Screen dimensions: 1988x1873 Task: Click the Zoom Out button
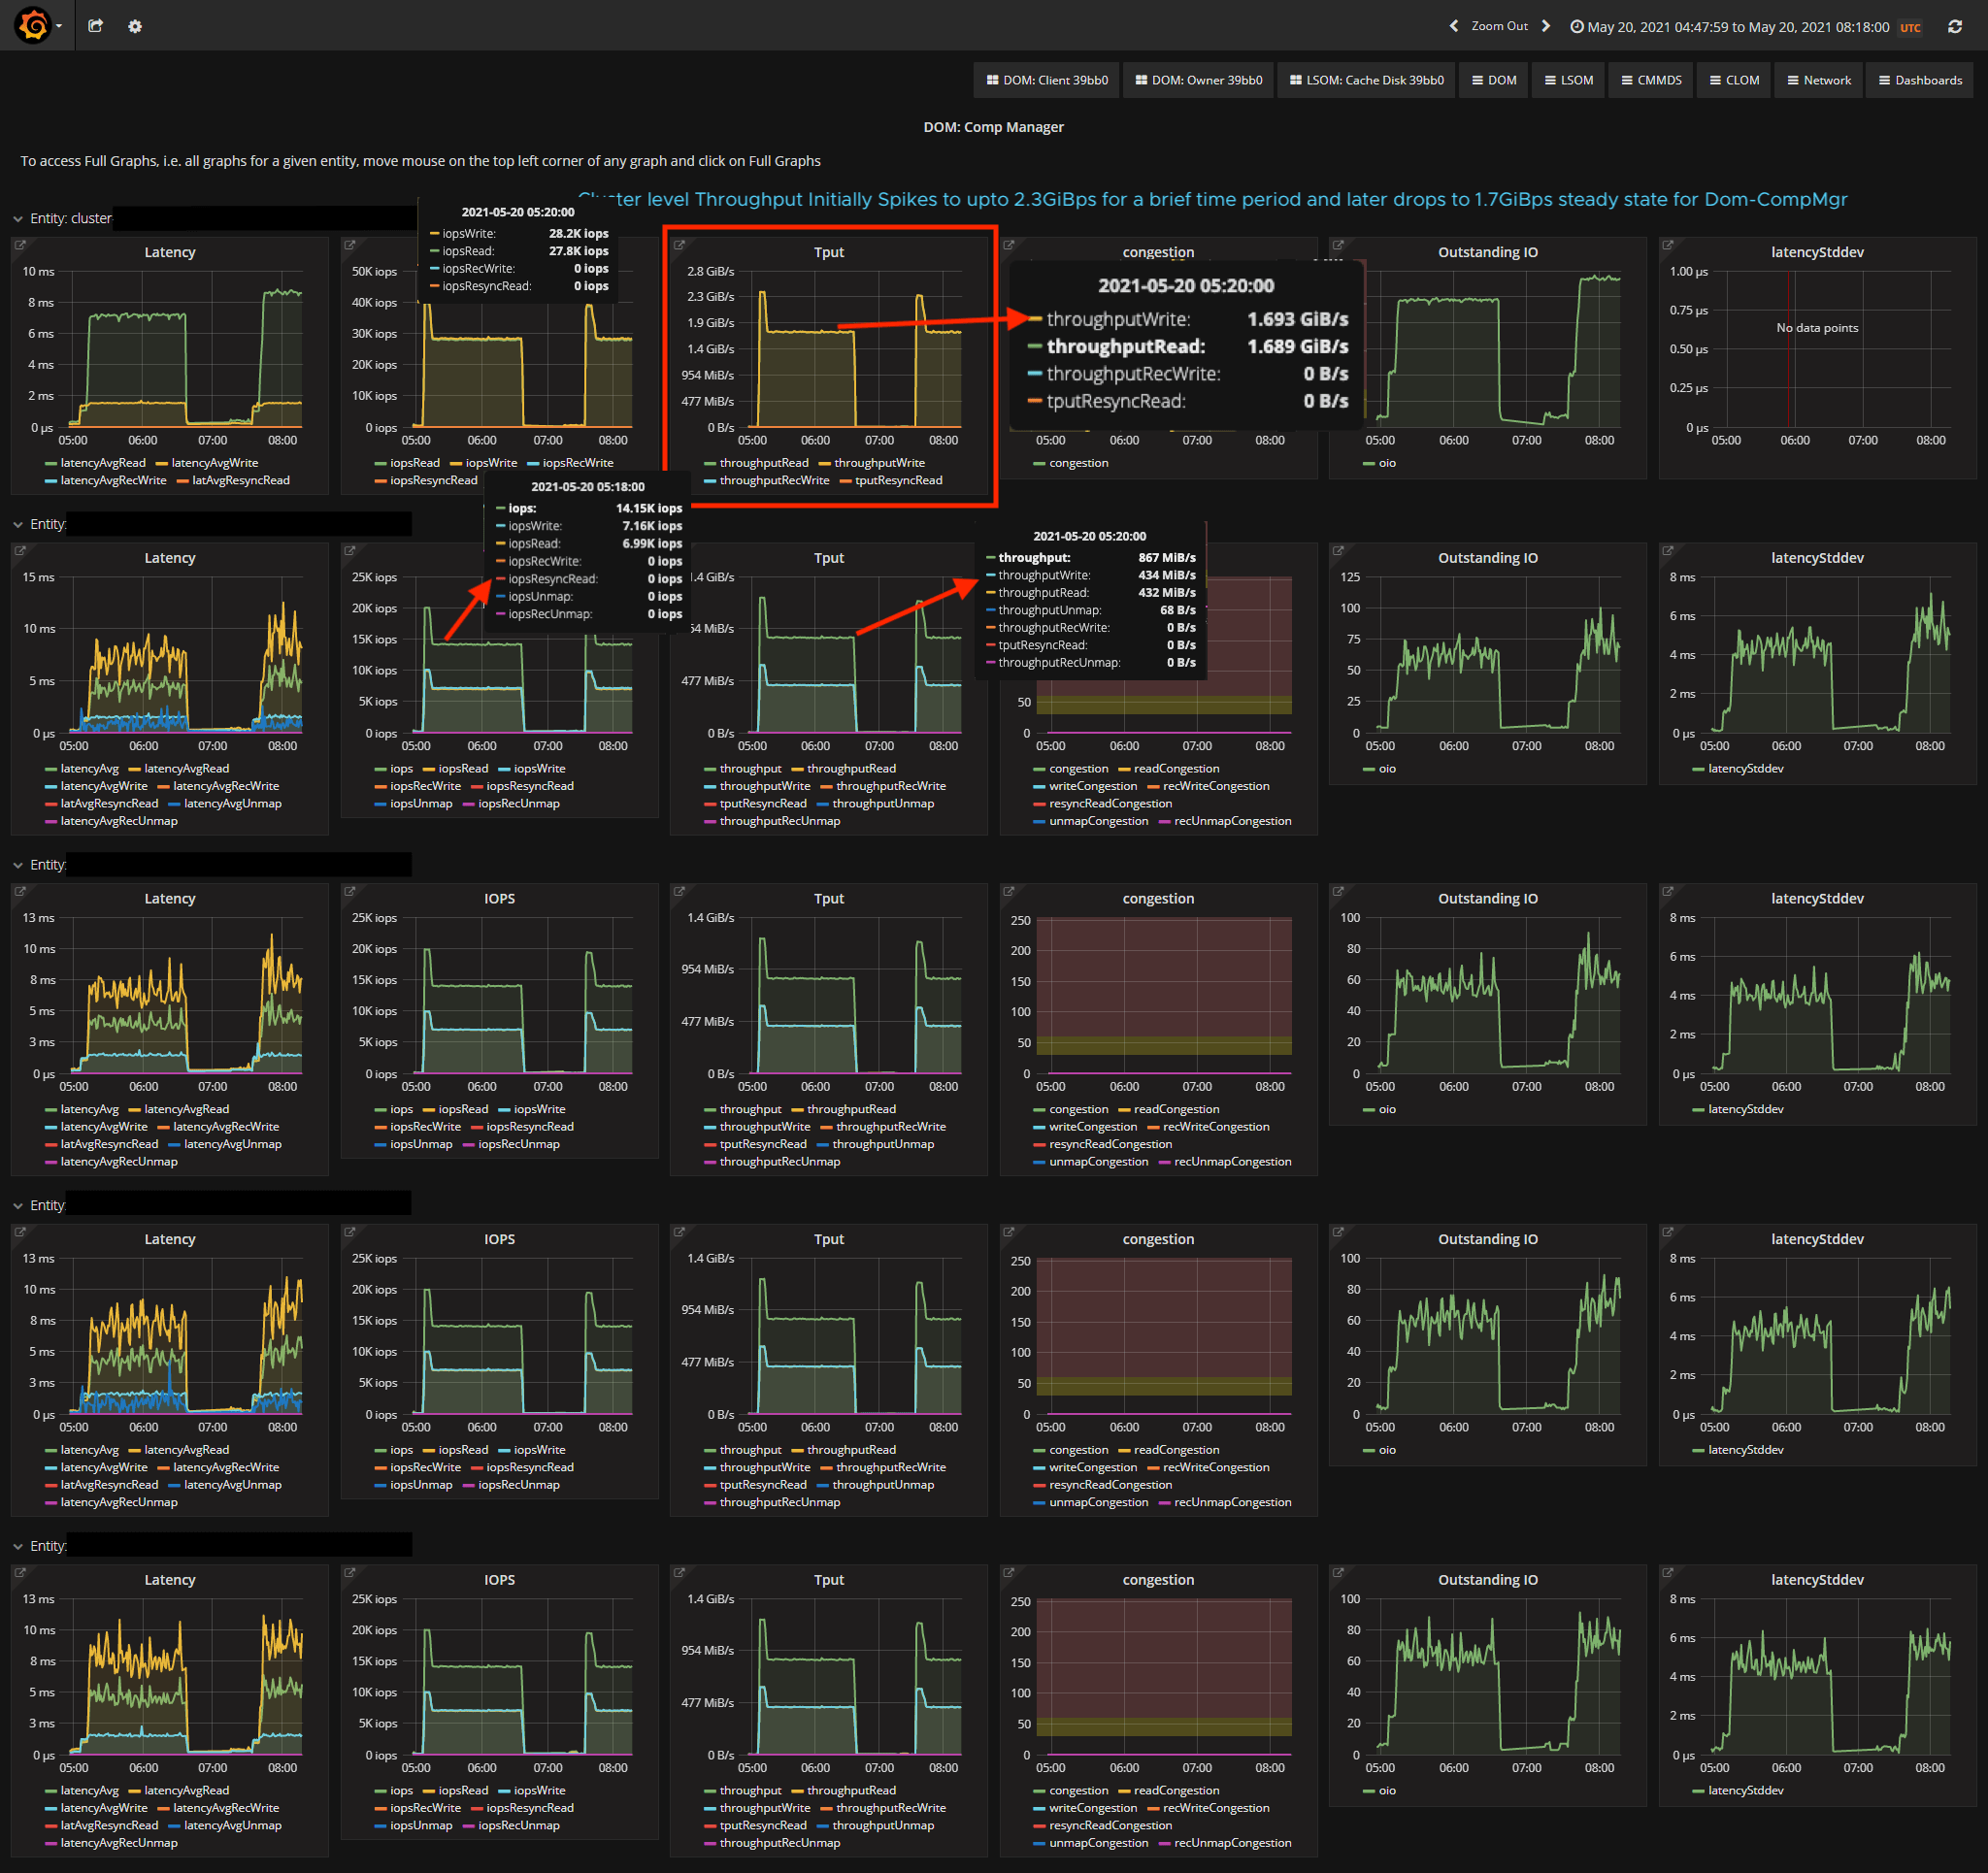point(1498,26)
